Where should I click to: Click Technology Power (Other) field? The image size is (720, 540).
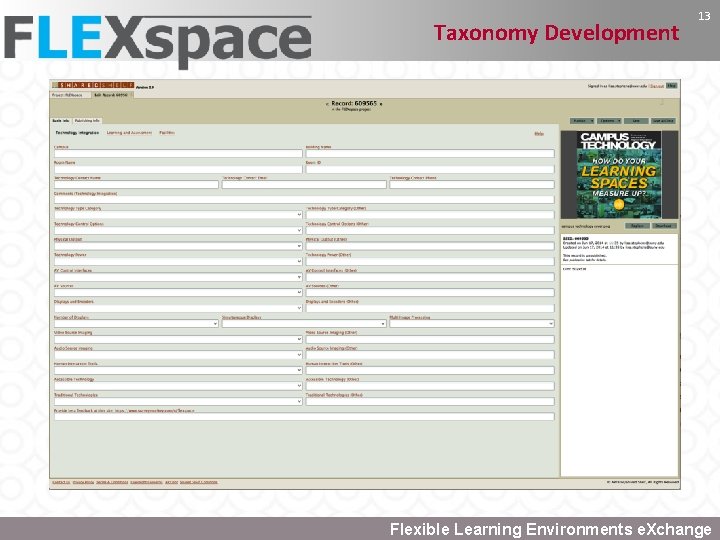430,261
